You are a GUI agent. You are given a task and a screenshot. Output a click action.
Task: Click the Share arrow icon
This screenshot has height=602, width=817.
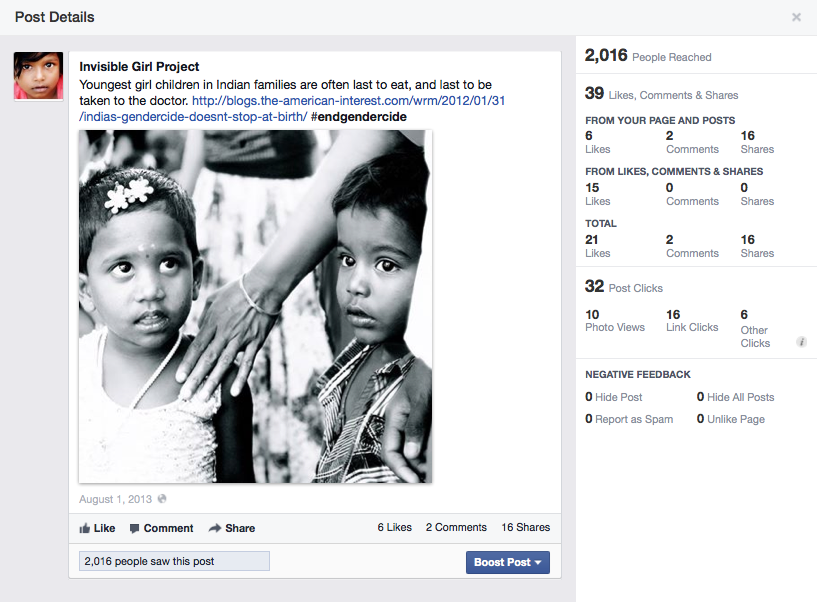tap(215, 528)
